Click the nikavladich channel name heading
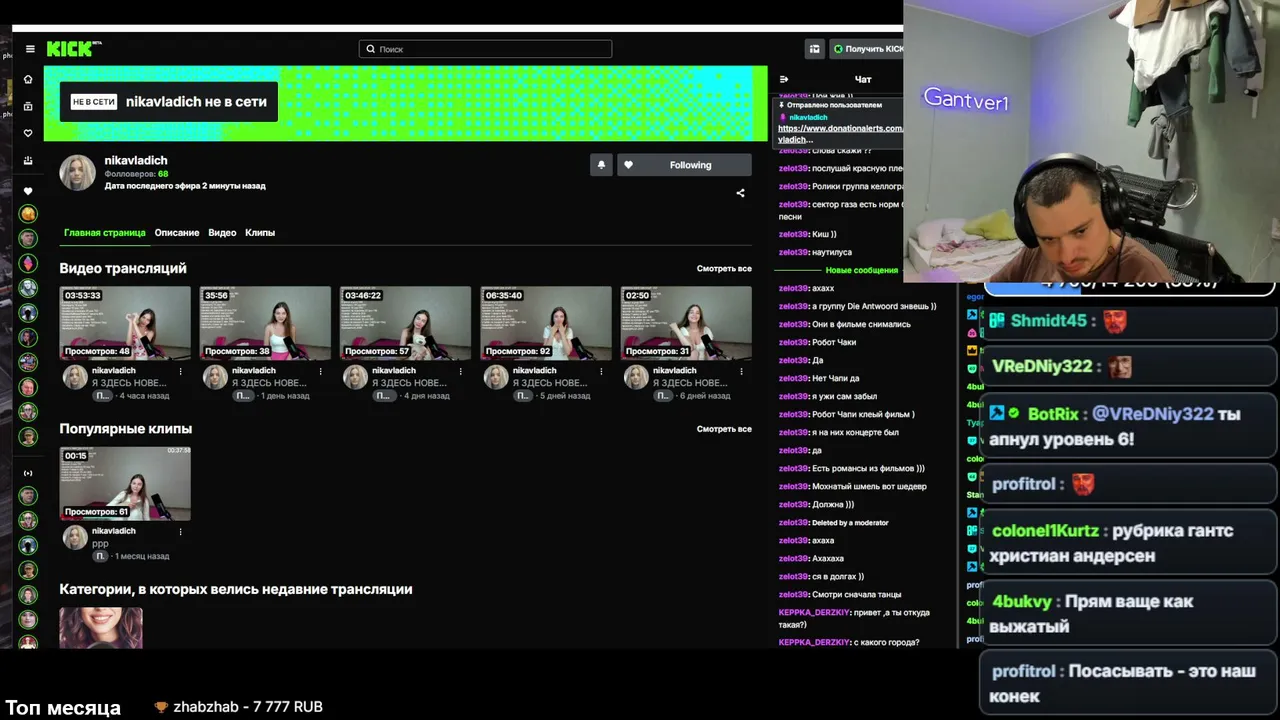The image size is (1280, 720). click(x=136, y=160)
